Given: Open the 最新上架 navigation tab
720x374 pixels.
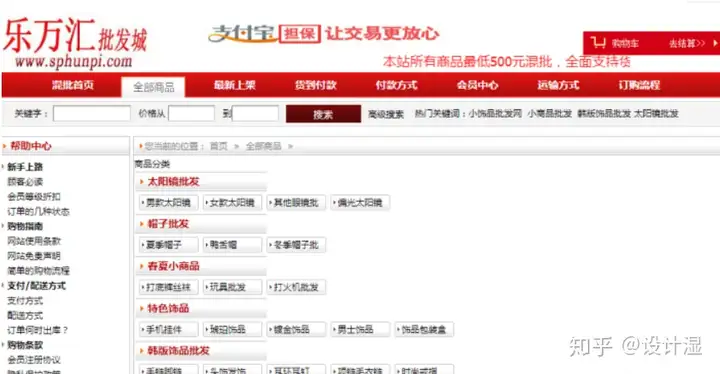Looking at the screenshot, I should coord(234,85).
